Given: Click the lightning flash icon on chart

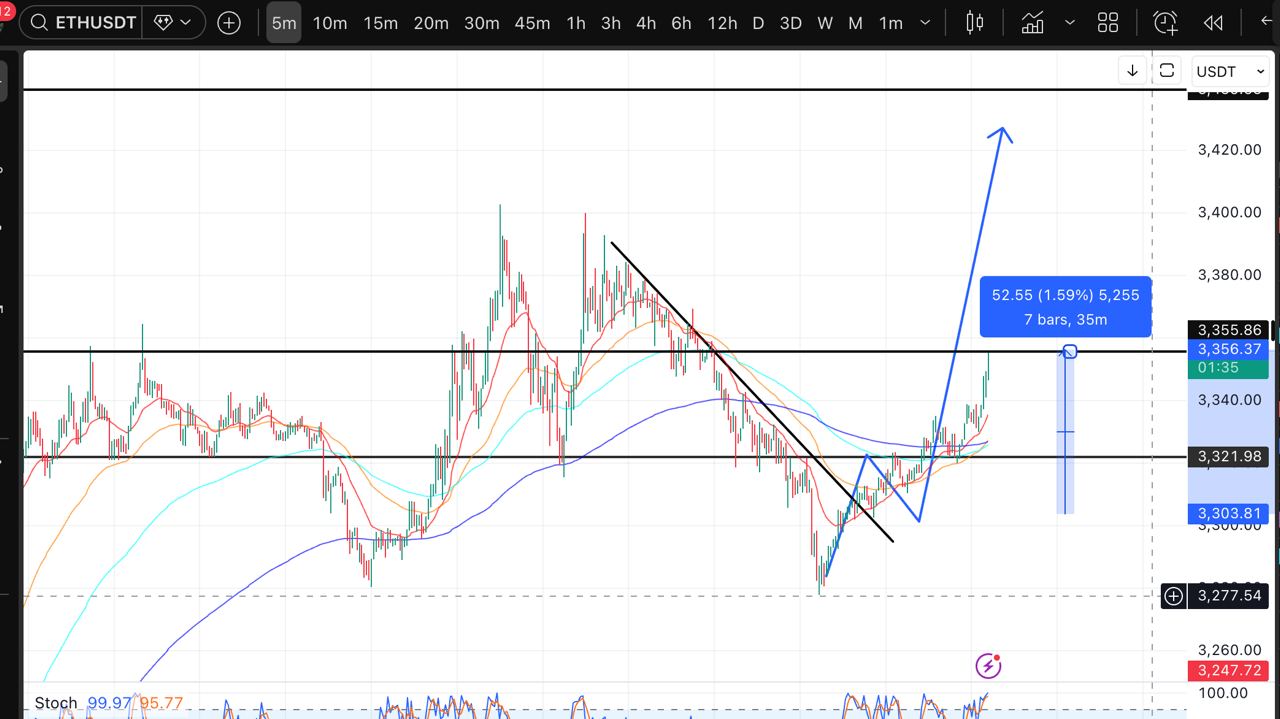Looking at the screenshot, I should point(988,665).
